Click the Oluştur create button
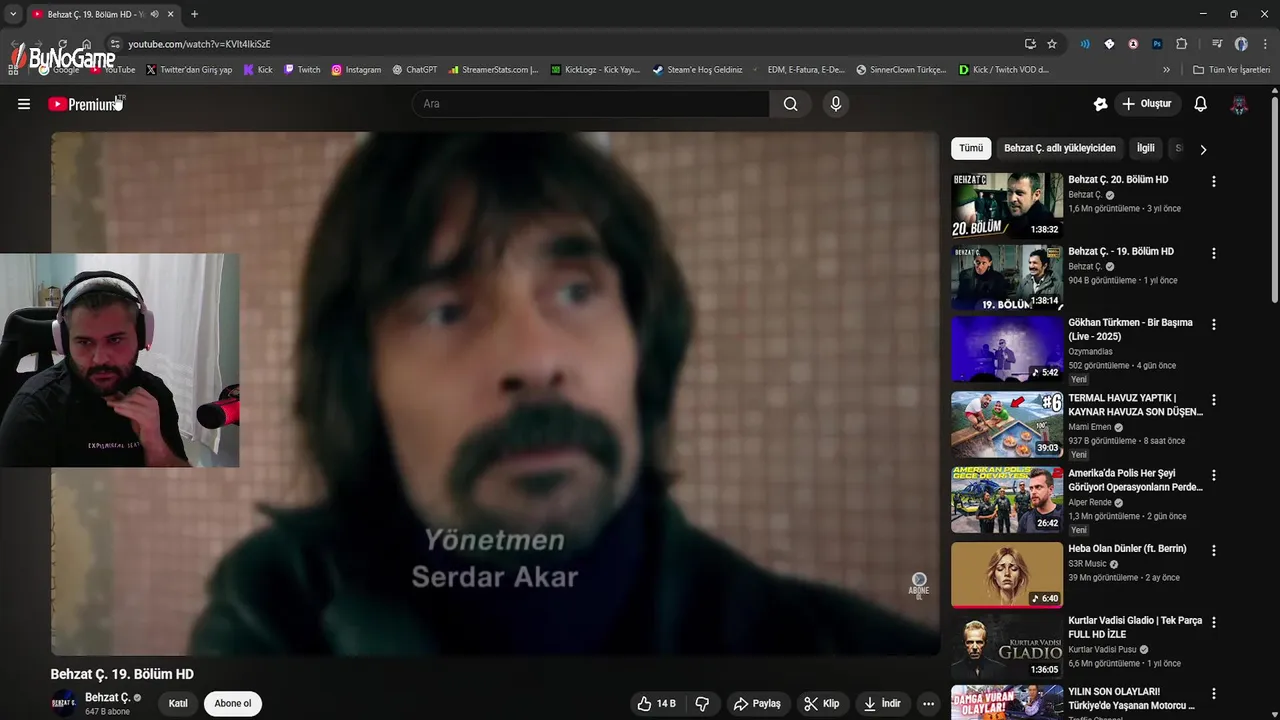Image resolution: width=1280 pixels, height=720 pixels. pos(1147,104)
